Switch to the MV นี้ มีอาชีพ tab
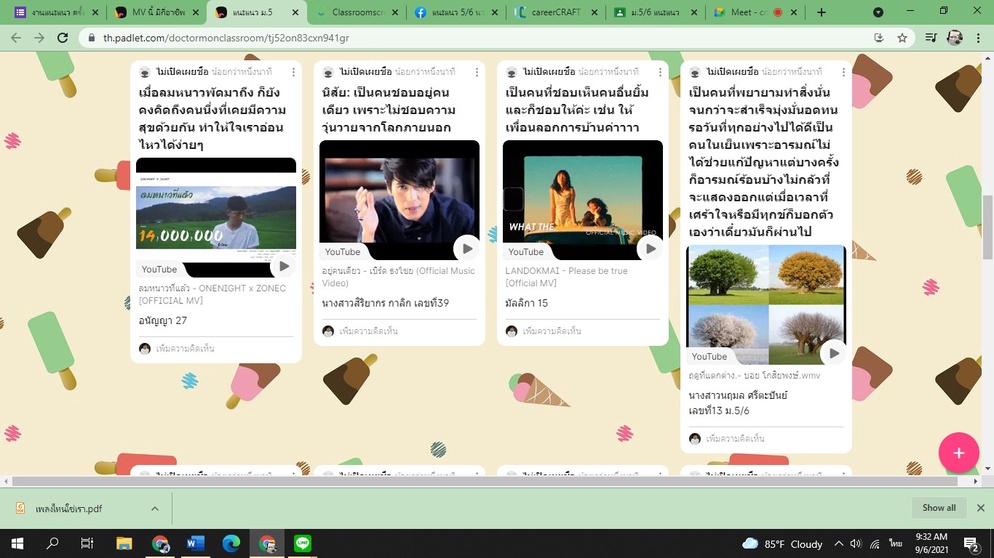Viewport: 994px width, 558px height. click(157, 12)
